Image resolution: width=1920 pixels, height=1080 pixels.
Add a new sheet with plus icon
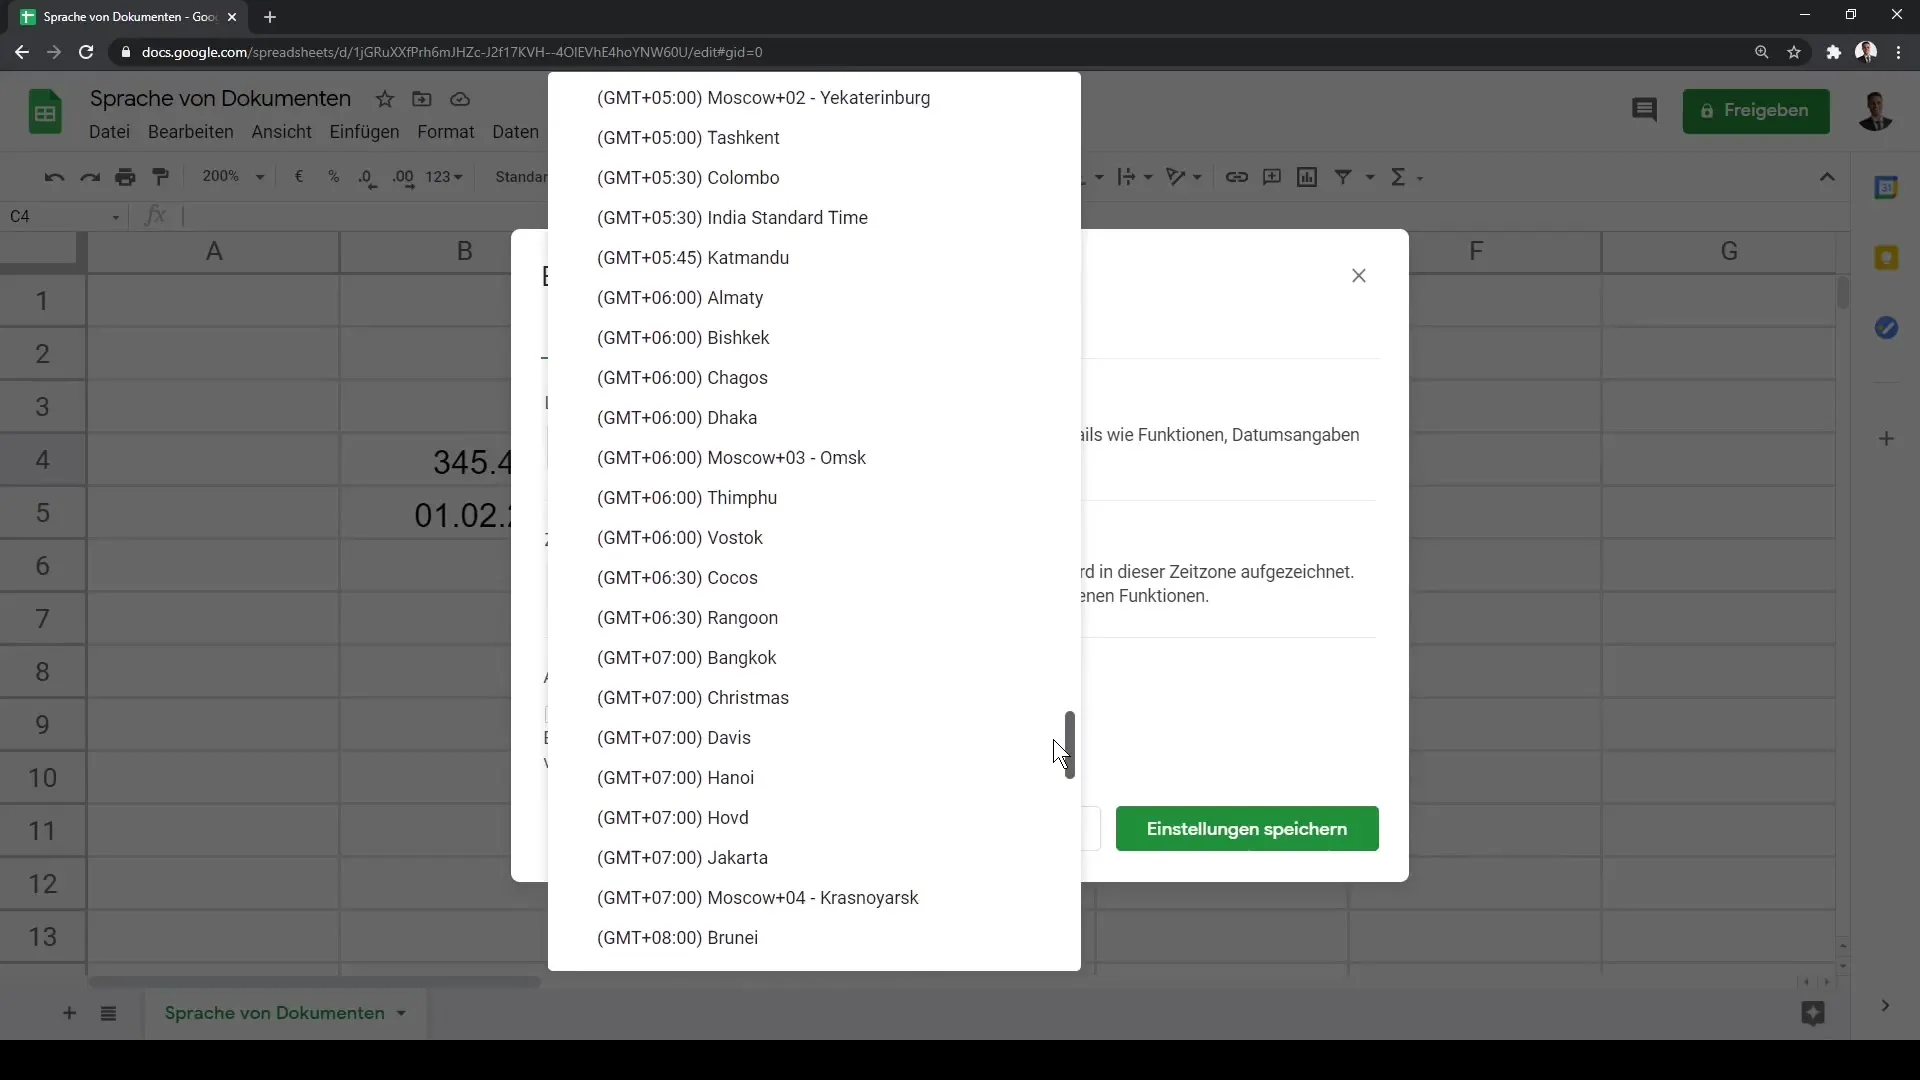(x=69, y=1013)
